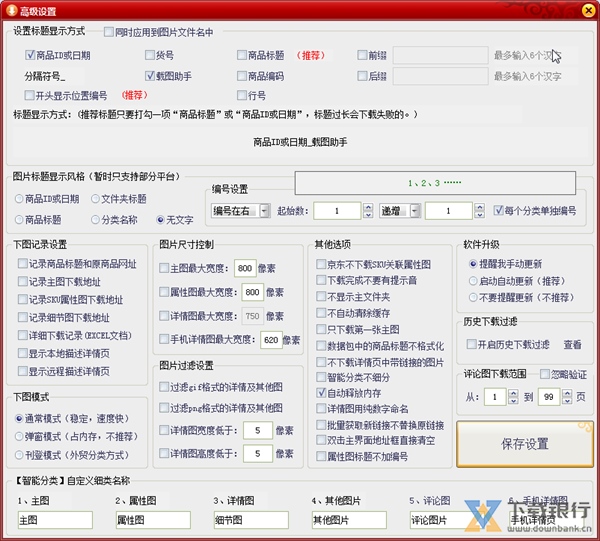
Task: Click the 属性图 category name field
Action: click(153, 520)
